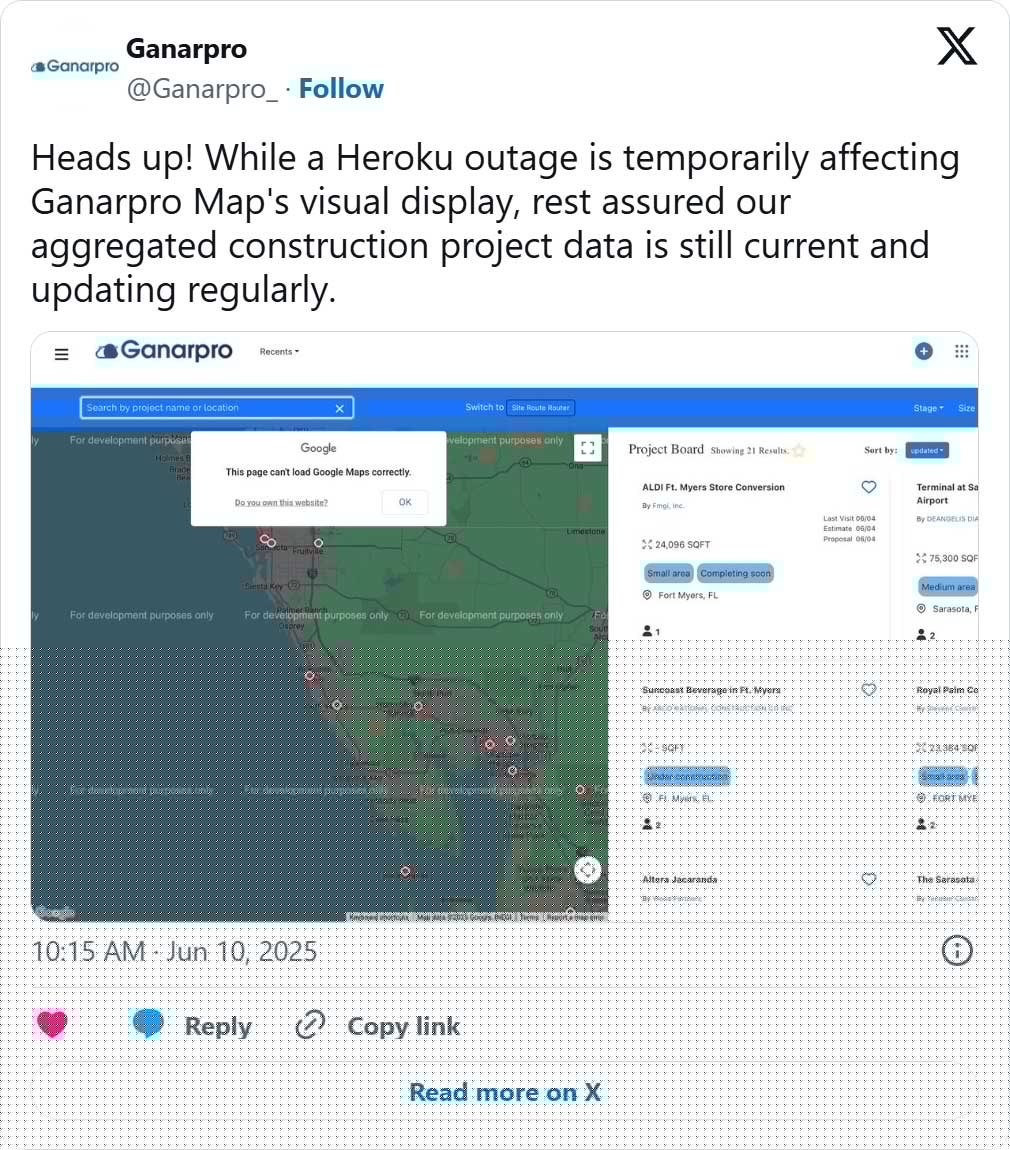Switch to Site Route Router
The width and height of the screenshot is (1010, 1150).
(x=541, y=408)
